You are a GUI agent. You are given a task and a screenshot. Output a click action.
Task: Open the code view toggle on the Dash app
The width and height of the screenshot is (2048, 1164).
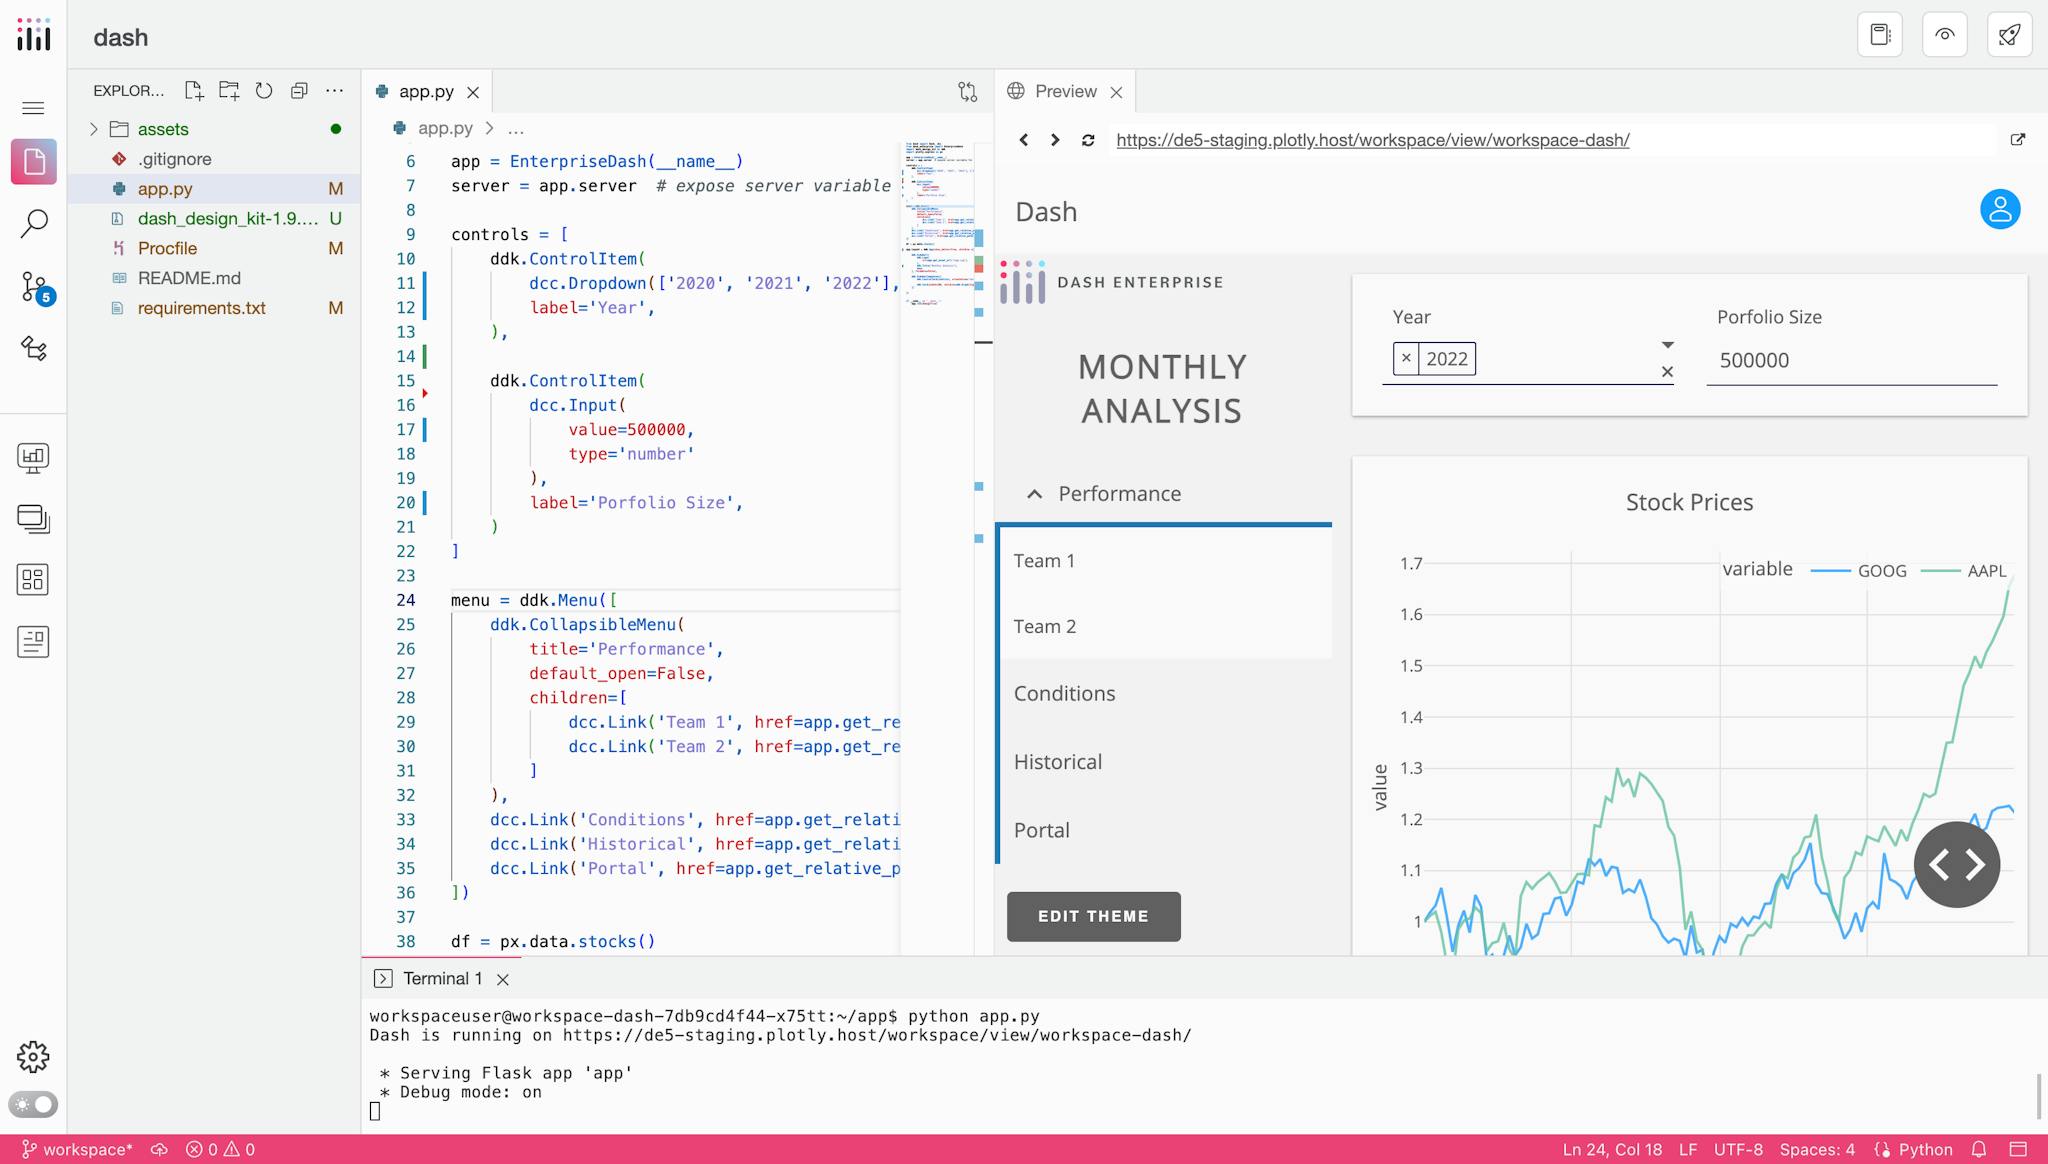click(1957, 863)
